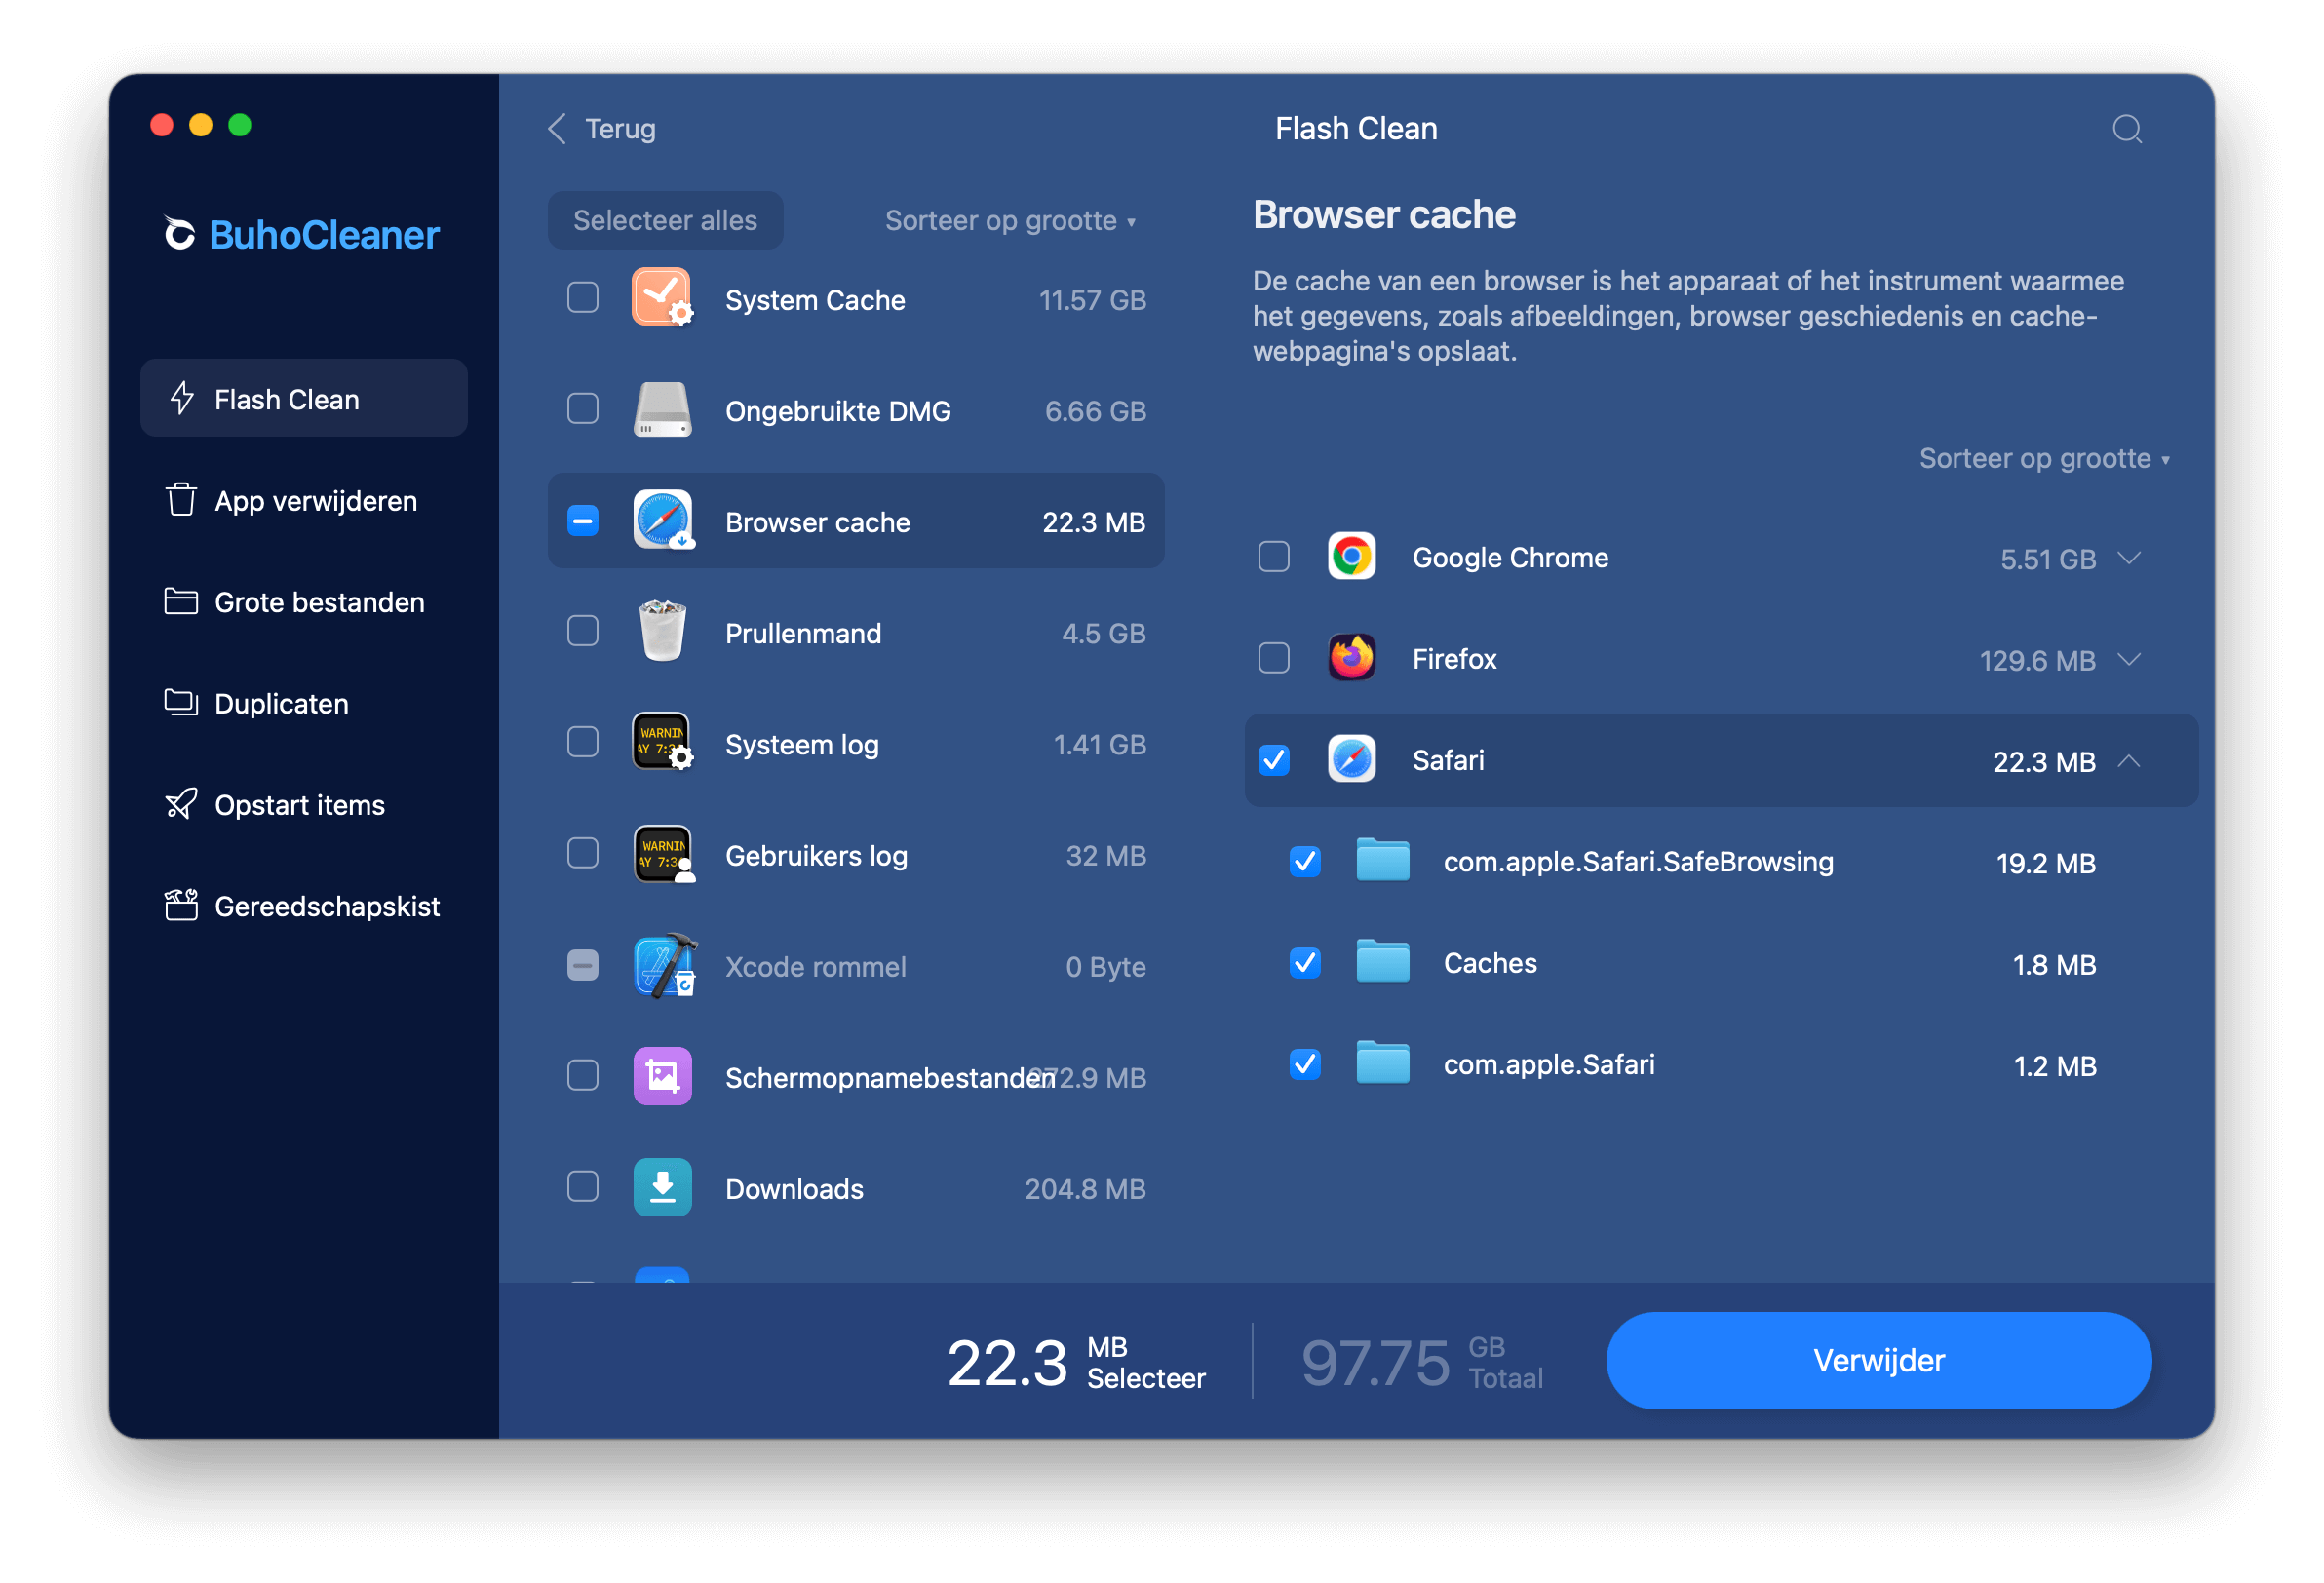Check the Prullenmand checkbox
Viewport: 2324px width, 1583px height.
coord(582,631)
